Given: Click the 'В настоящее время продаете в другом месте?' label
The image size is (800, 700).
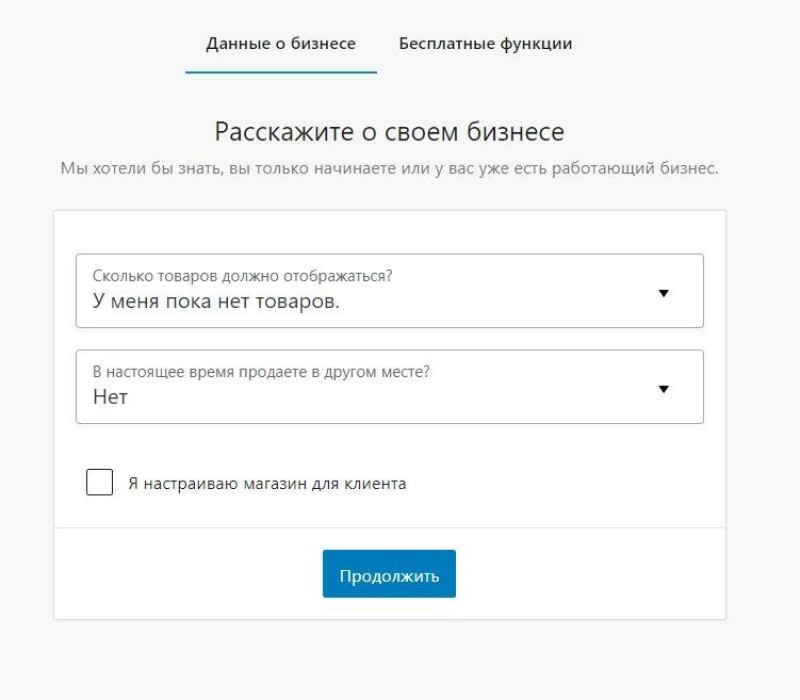Looking at the screenshot, I should tap(261, 372).
